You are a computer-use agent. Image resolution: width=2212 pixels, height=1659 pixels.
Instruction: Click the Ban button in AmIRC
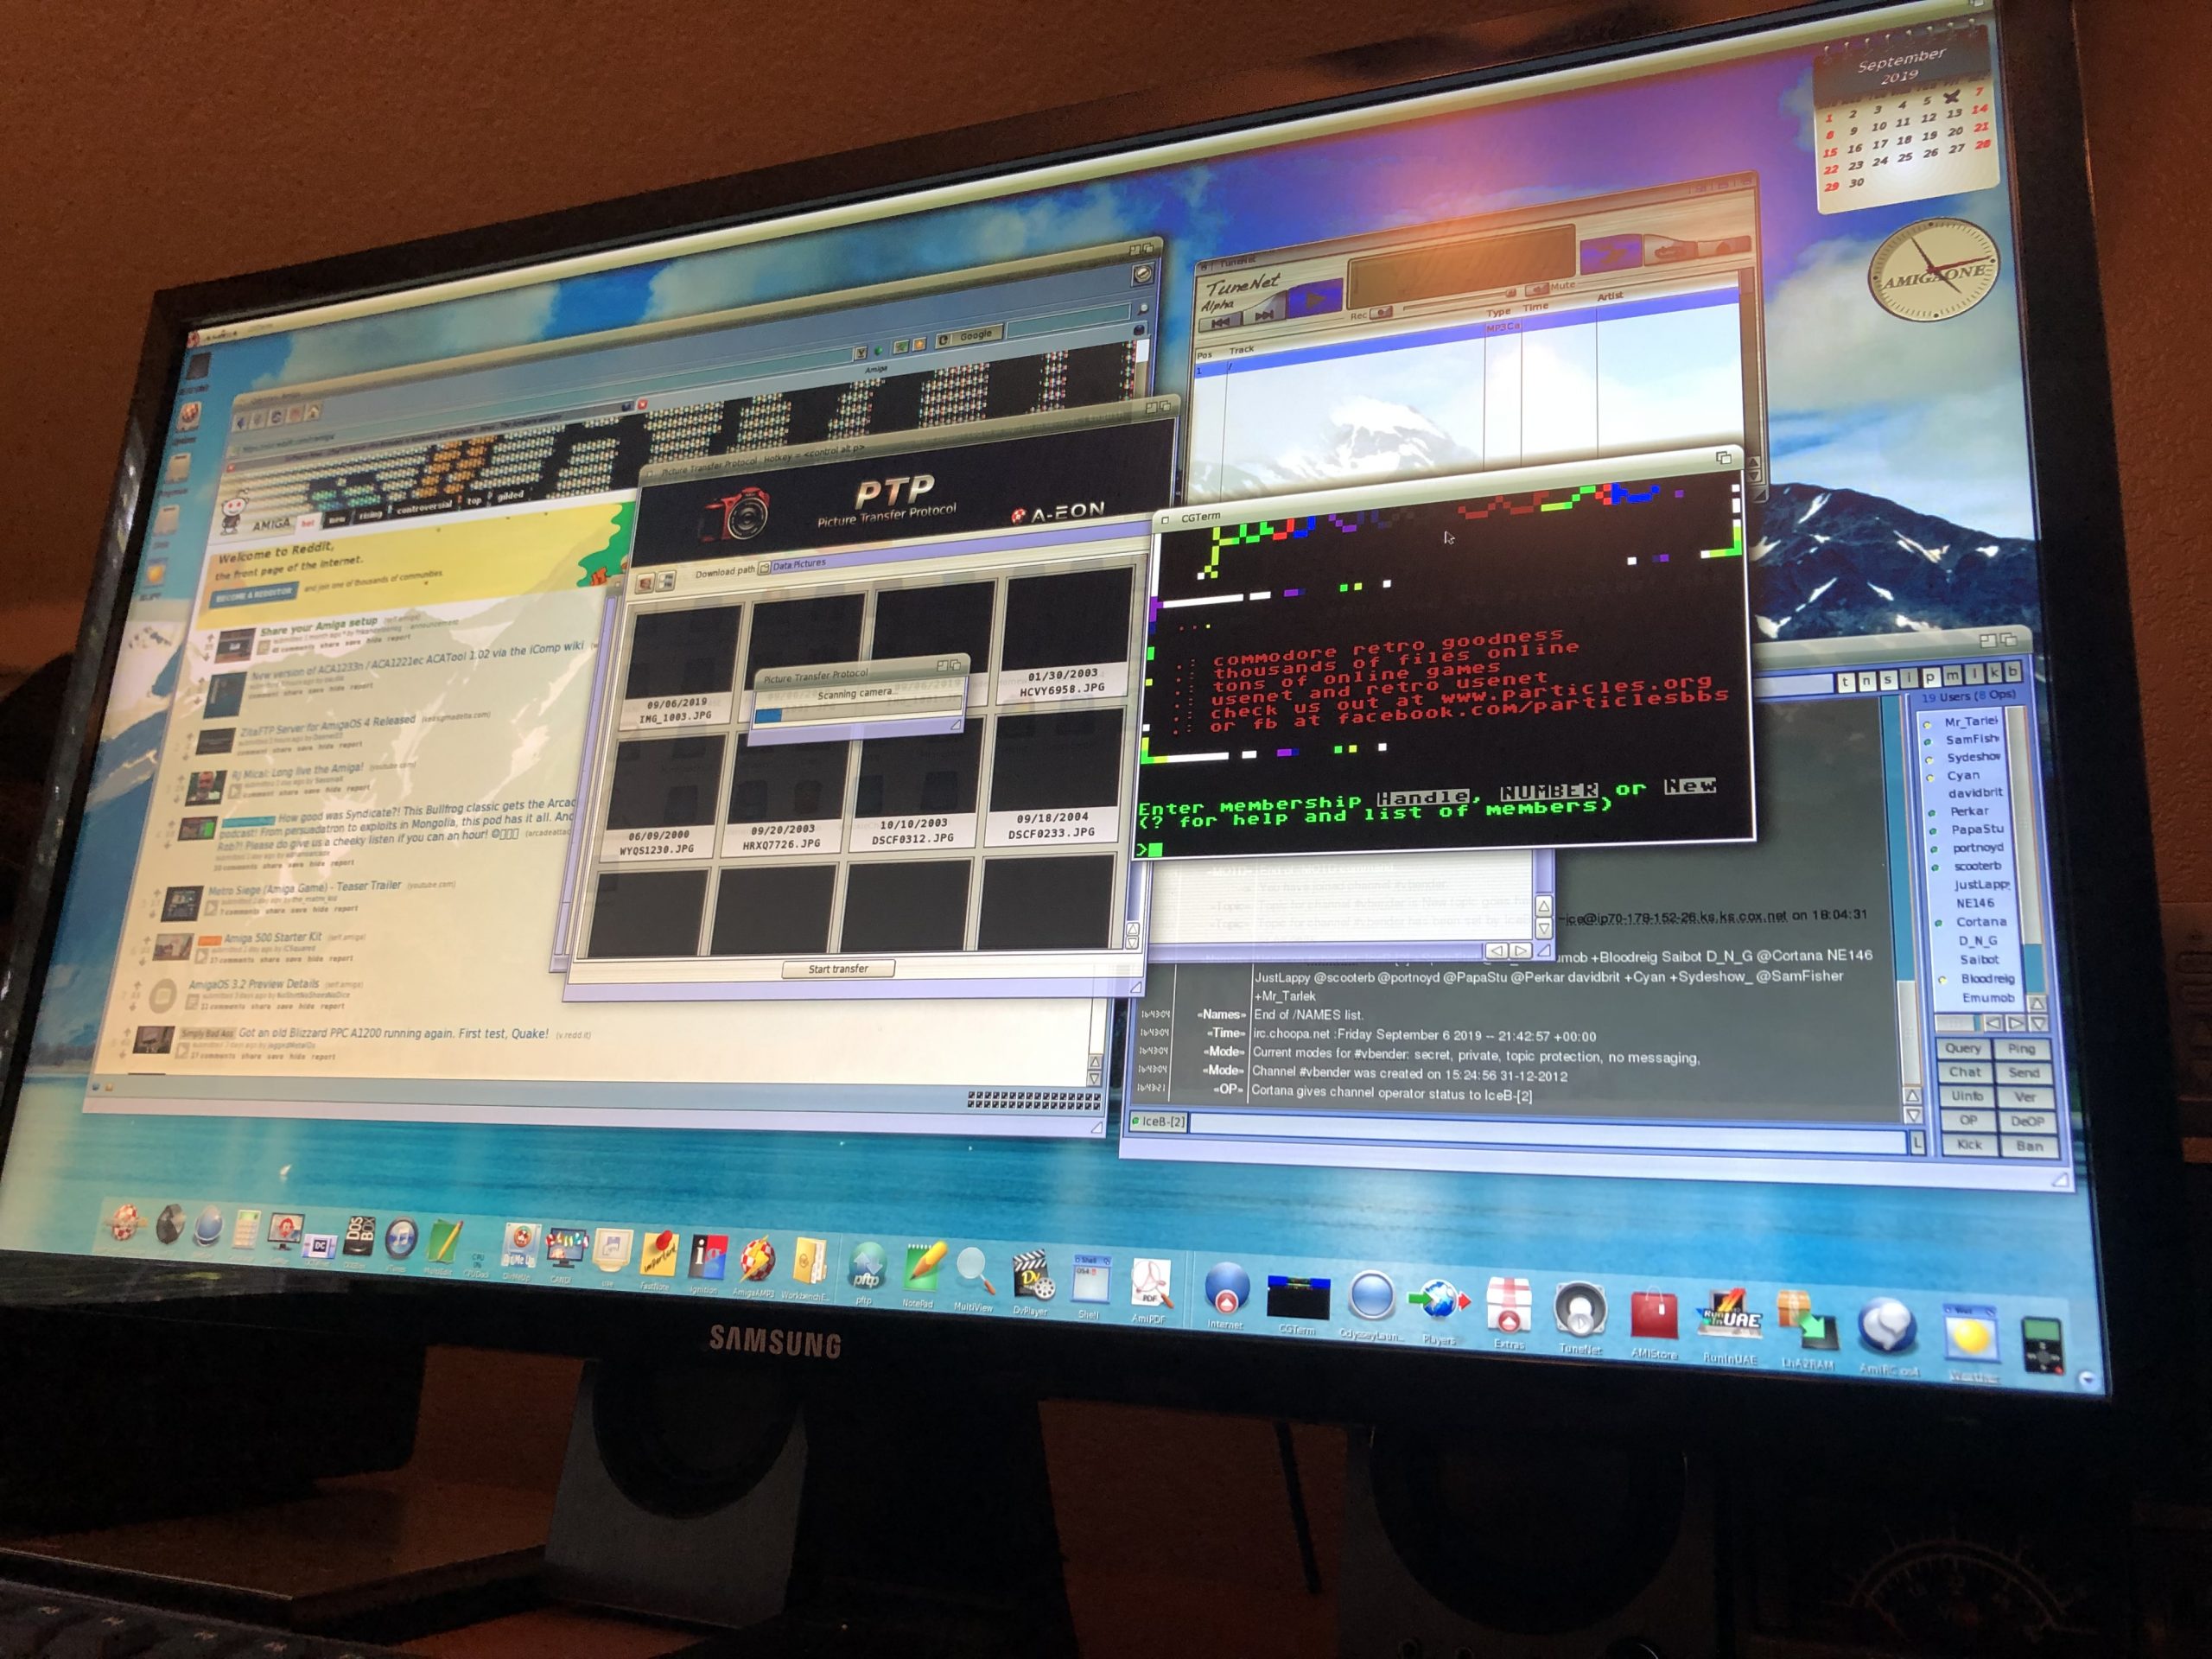point(2029,1146)
